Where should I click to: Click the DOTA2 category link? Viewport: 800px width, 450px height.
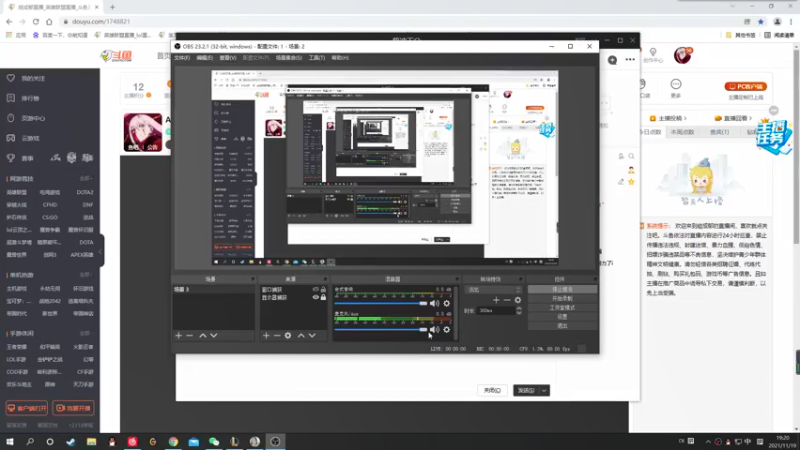tap(85, 192)
